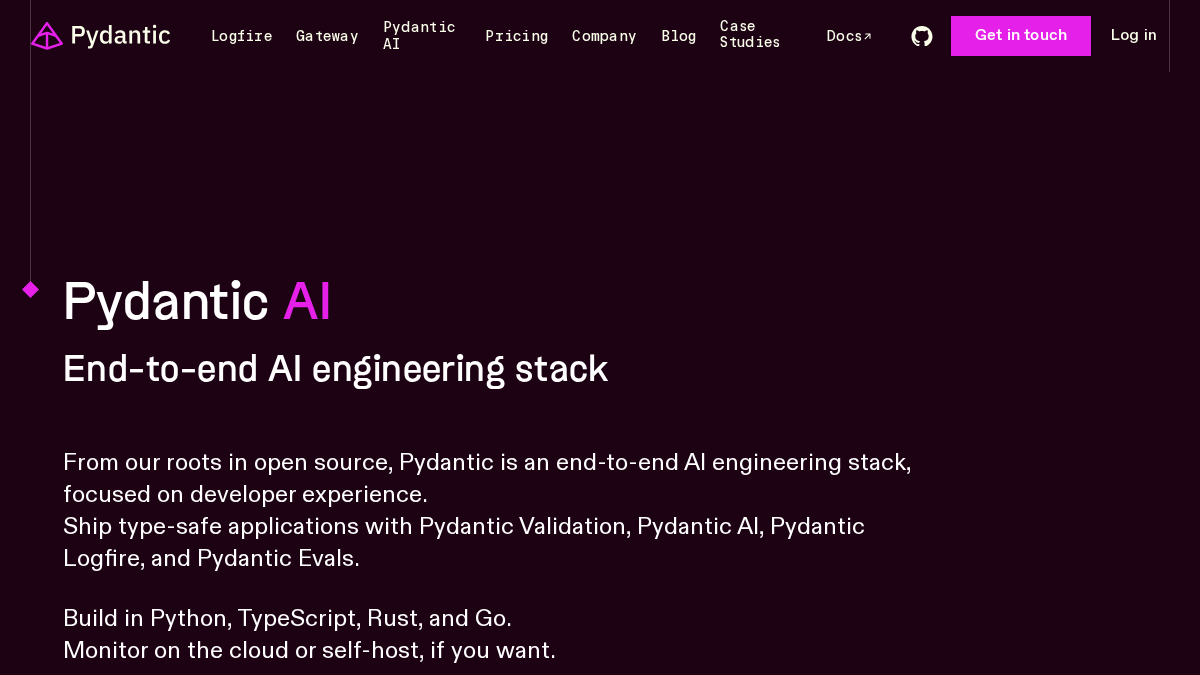
Task: Open the GitHub icon link
Action: click(x=922, y=36)
